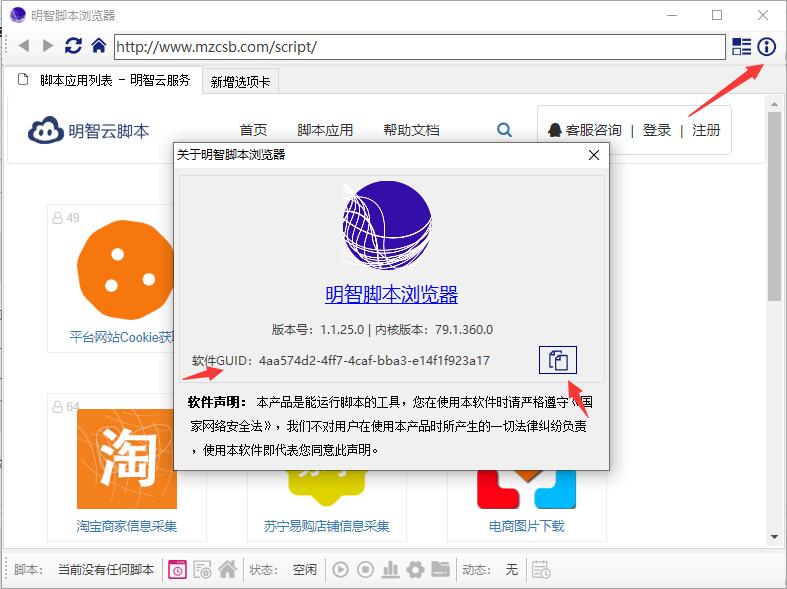Click the 注册 link
This screenshot has height=589, width=787.
pyautogui.click(x=706, y=130)
